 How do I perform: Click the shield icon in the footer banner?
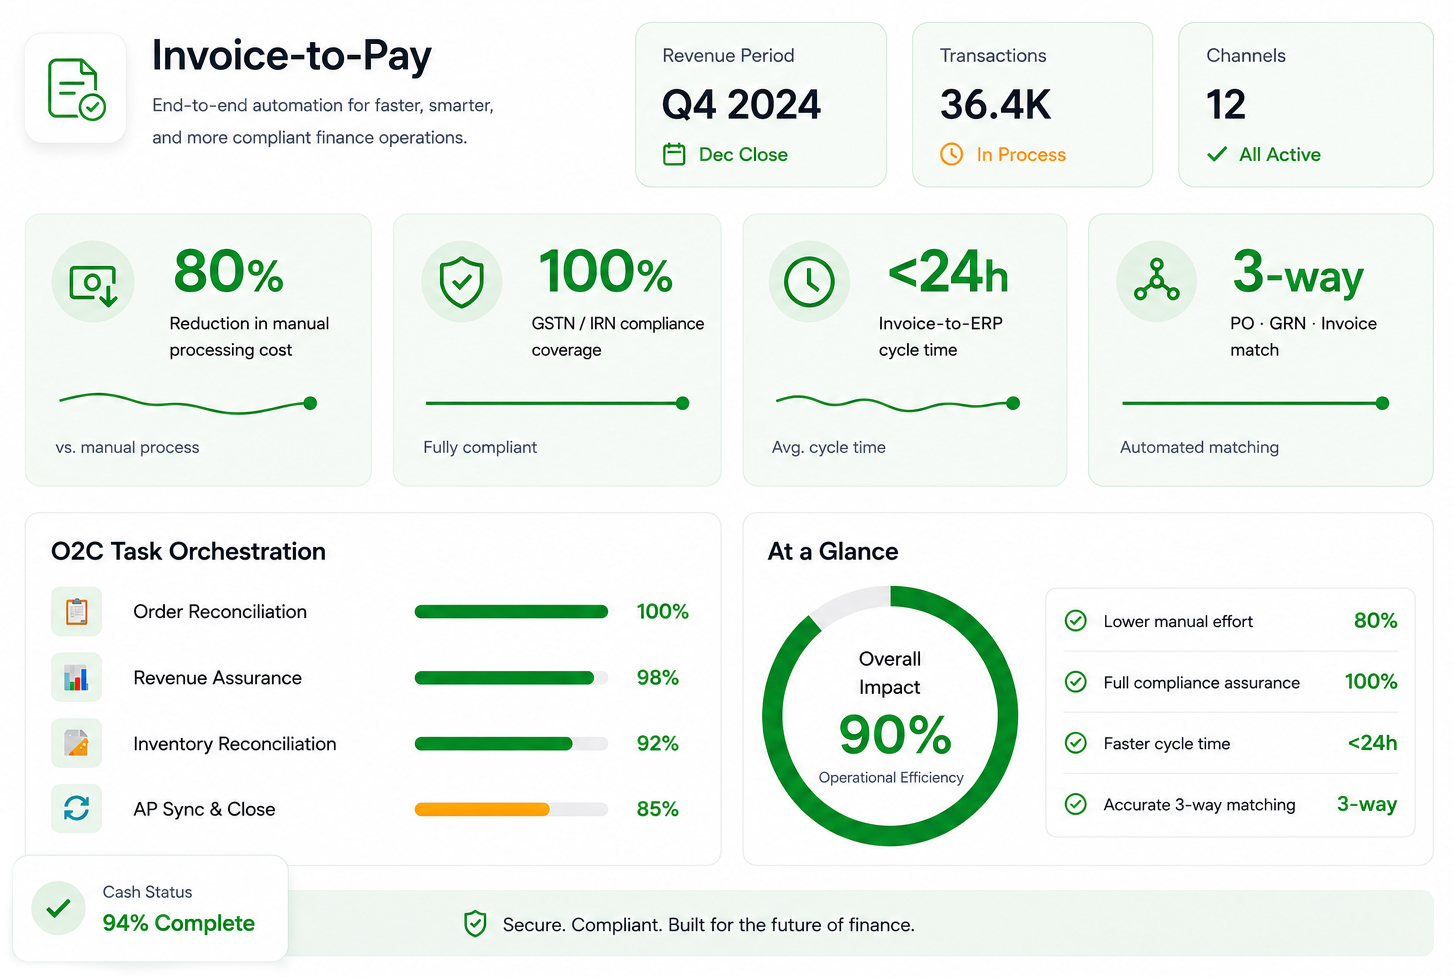(x=475, y=924)
